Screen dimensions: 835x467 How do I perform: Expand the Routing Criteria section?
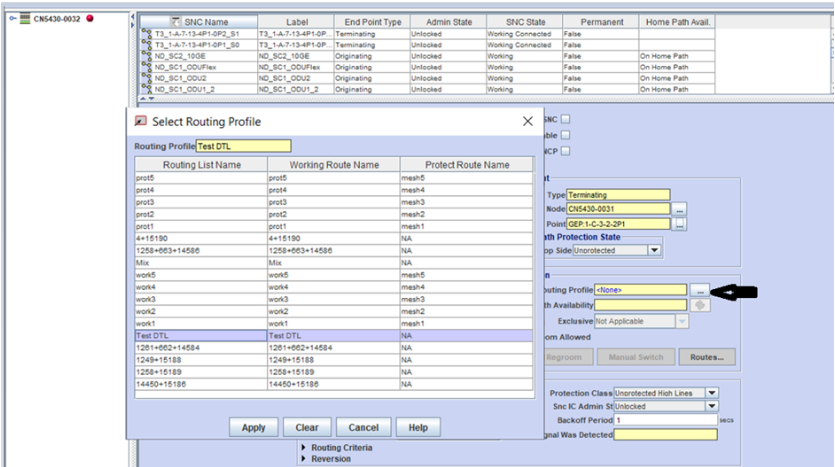[304, 447]
